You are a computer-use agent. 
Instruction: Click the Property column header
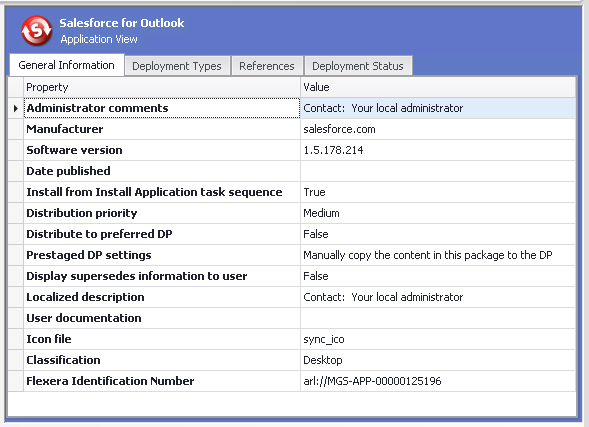point(162,87)
